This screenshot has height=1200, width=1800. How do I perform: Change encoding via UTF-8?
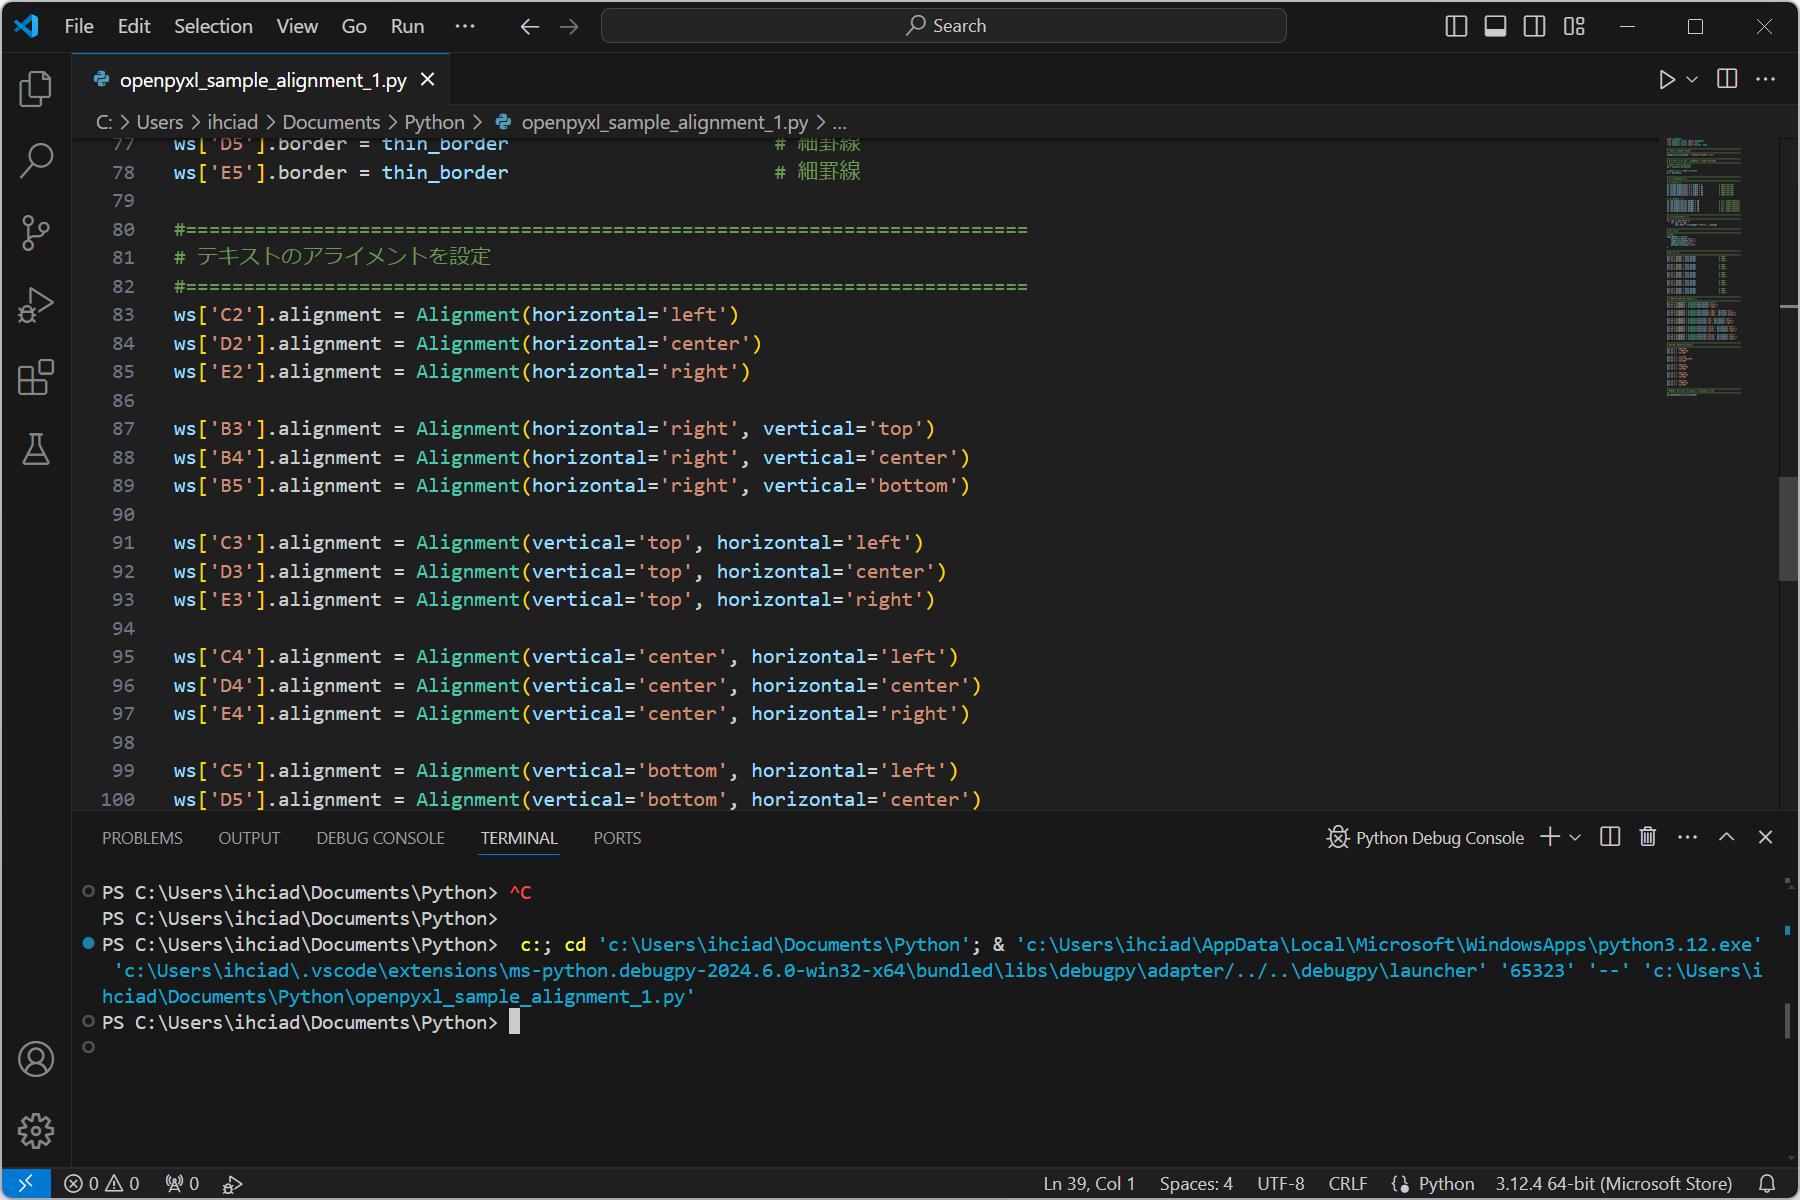pyautogui.click(x=1281, y=1184)
